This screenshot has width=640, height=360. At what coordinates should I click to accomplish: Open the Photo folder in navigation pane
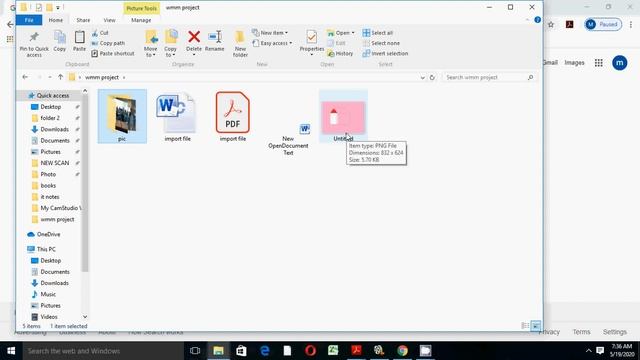(x=48, y=174)
